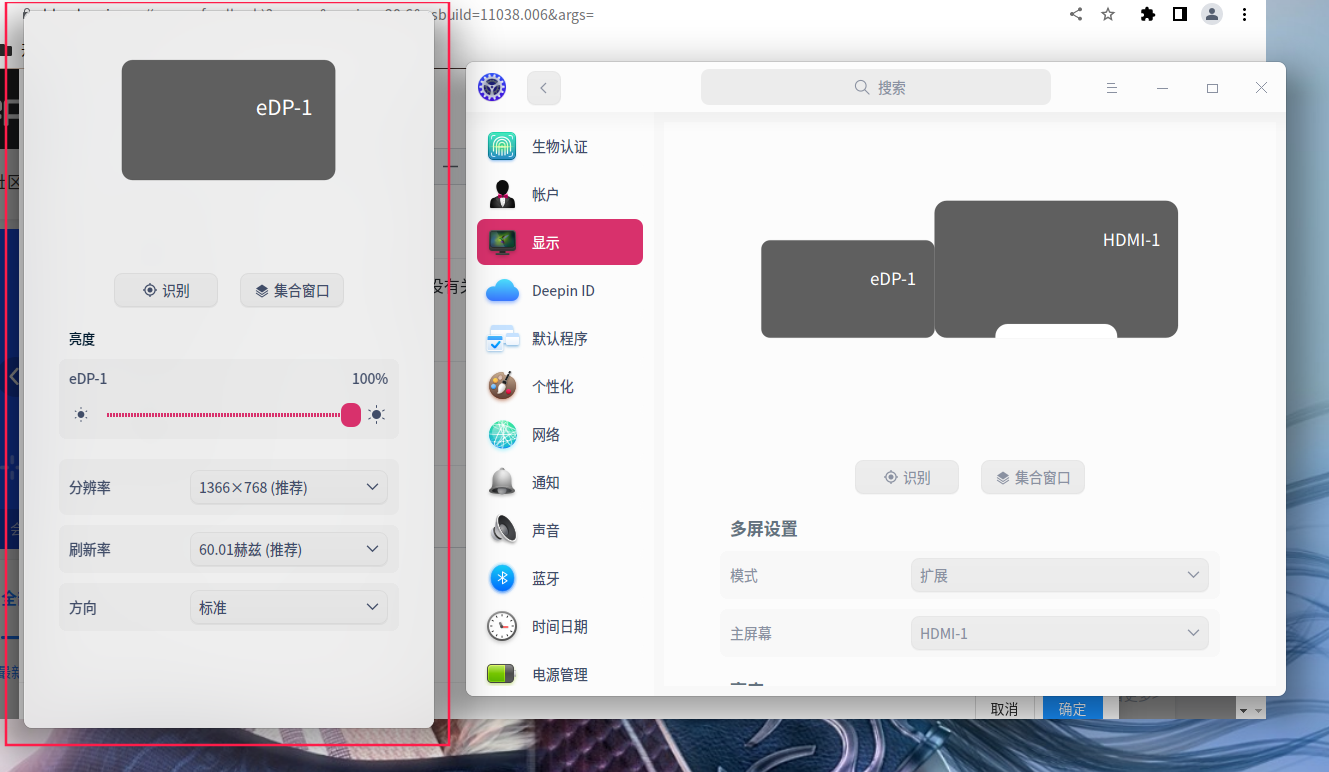Open the 分辨率 dropdown showing 1366×768
Image resolution: width=1329 pixels, height=772 pixels.
tap(288, 487)
